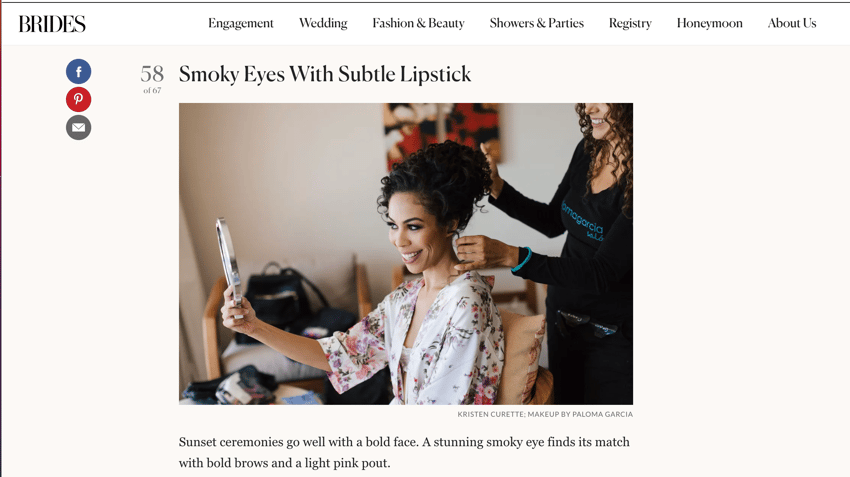Open the Wedding menu

(x=323, y=23)
